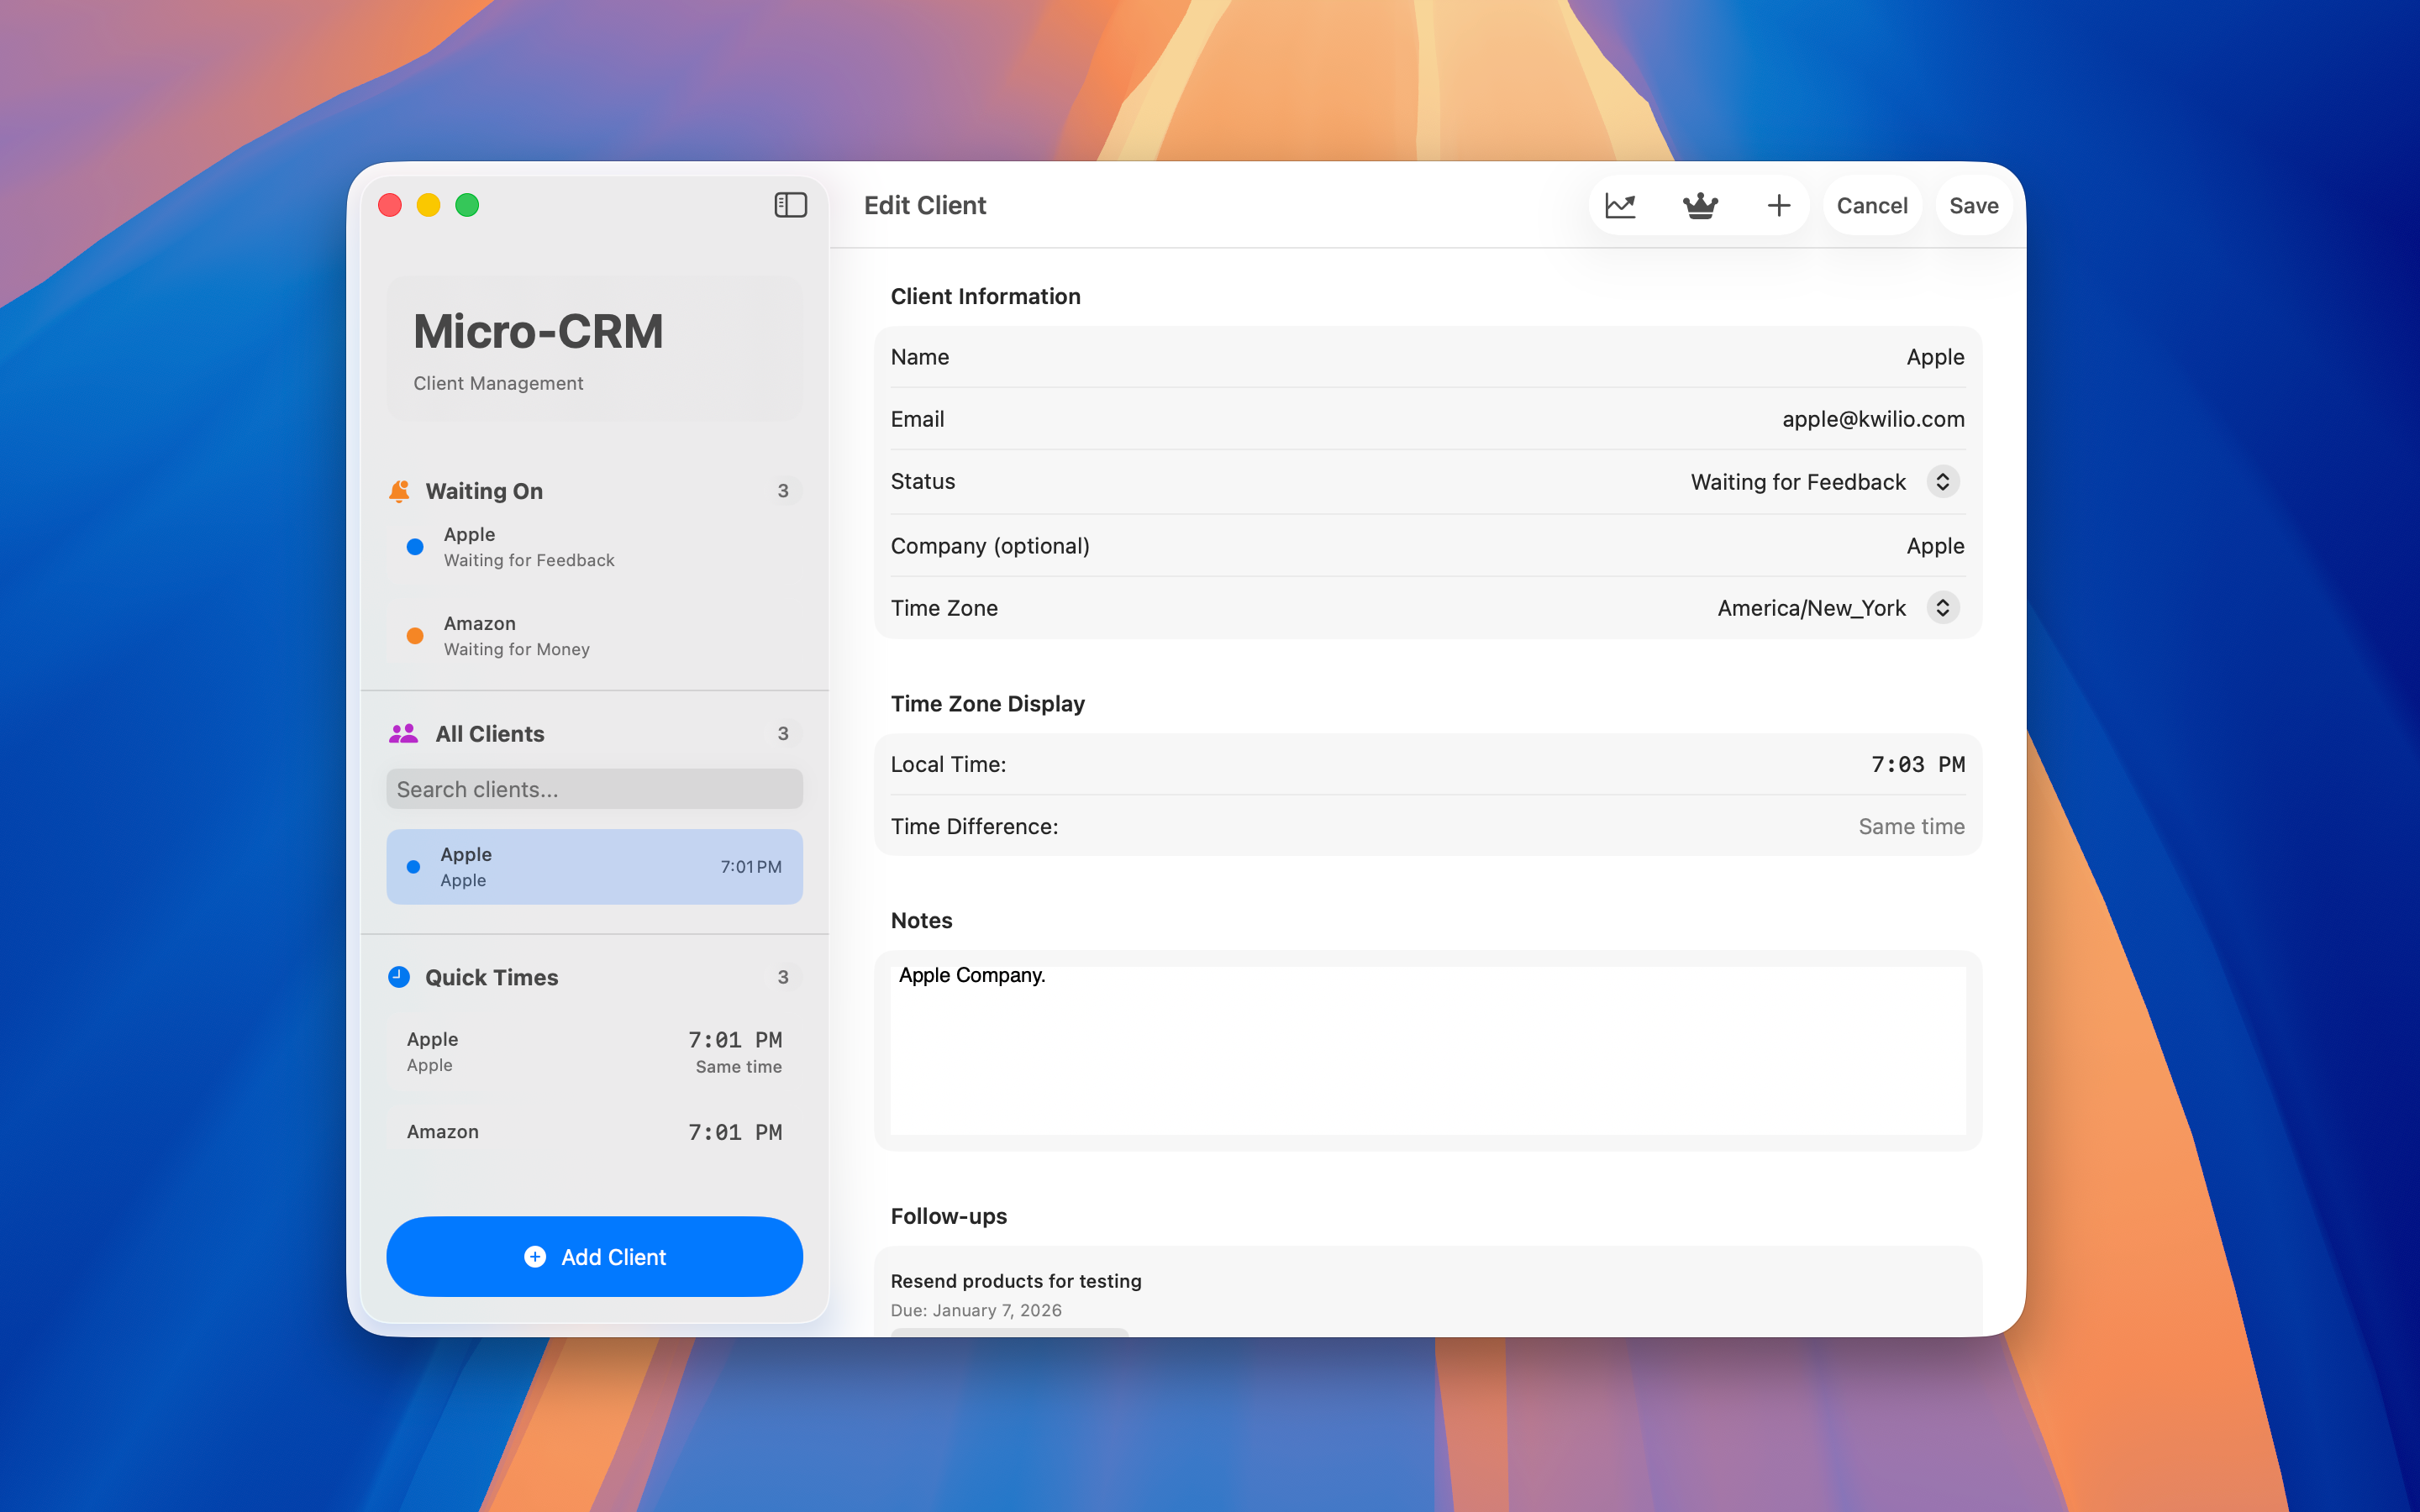2420x1512 pixels.
Task: Click the Due: January 7, 2026 text
Action: (976, 1310)
